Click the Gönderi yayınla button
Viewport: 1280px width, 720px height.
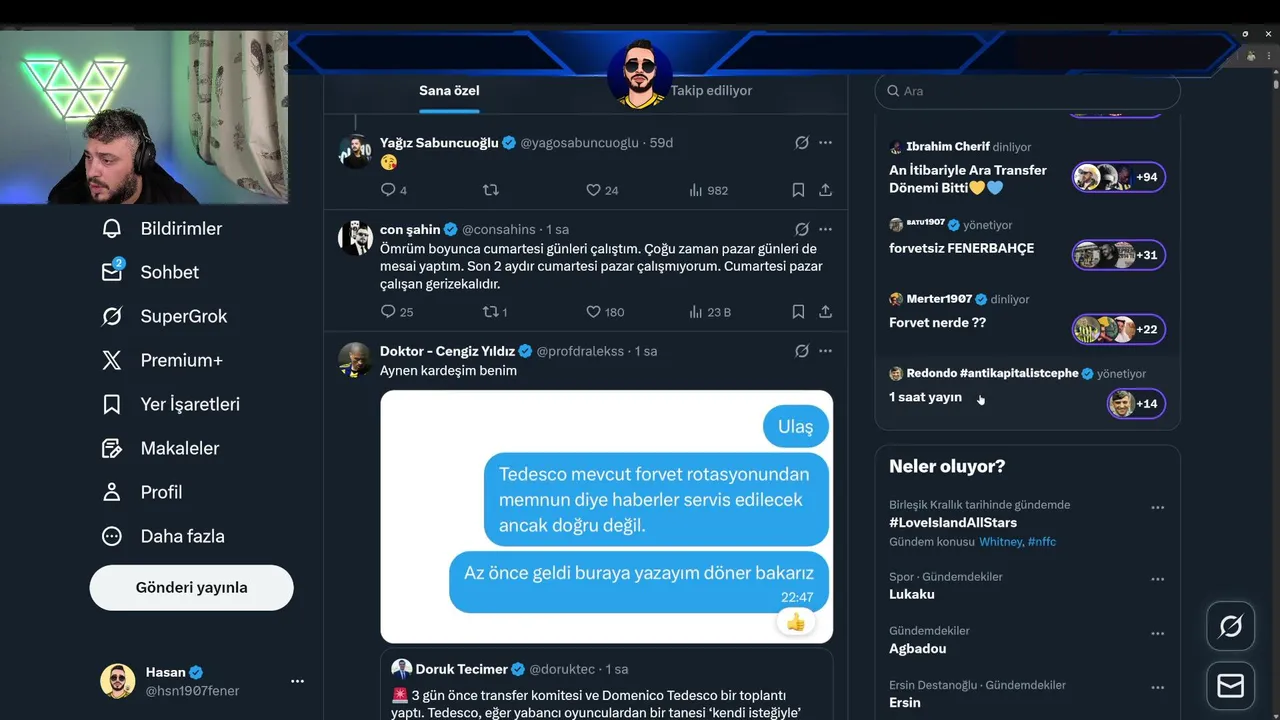(191, 588)
